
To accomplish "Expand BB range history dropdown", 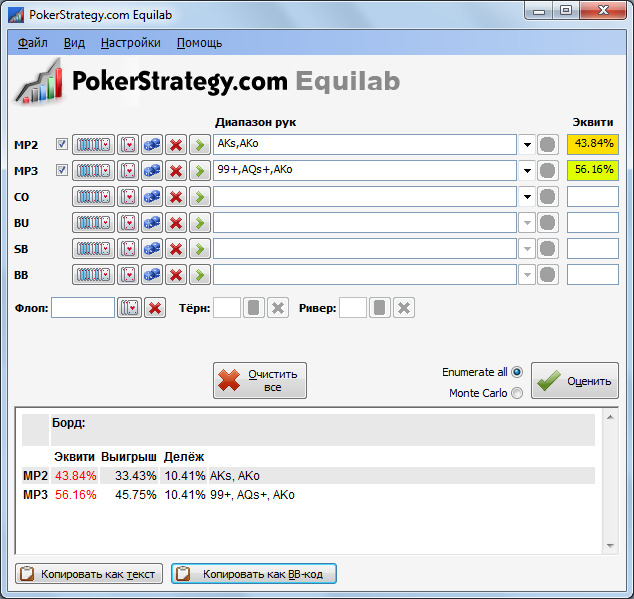I will pos(527,275).
